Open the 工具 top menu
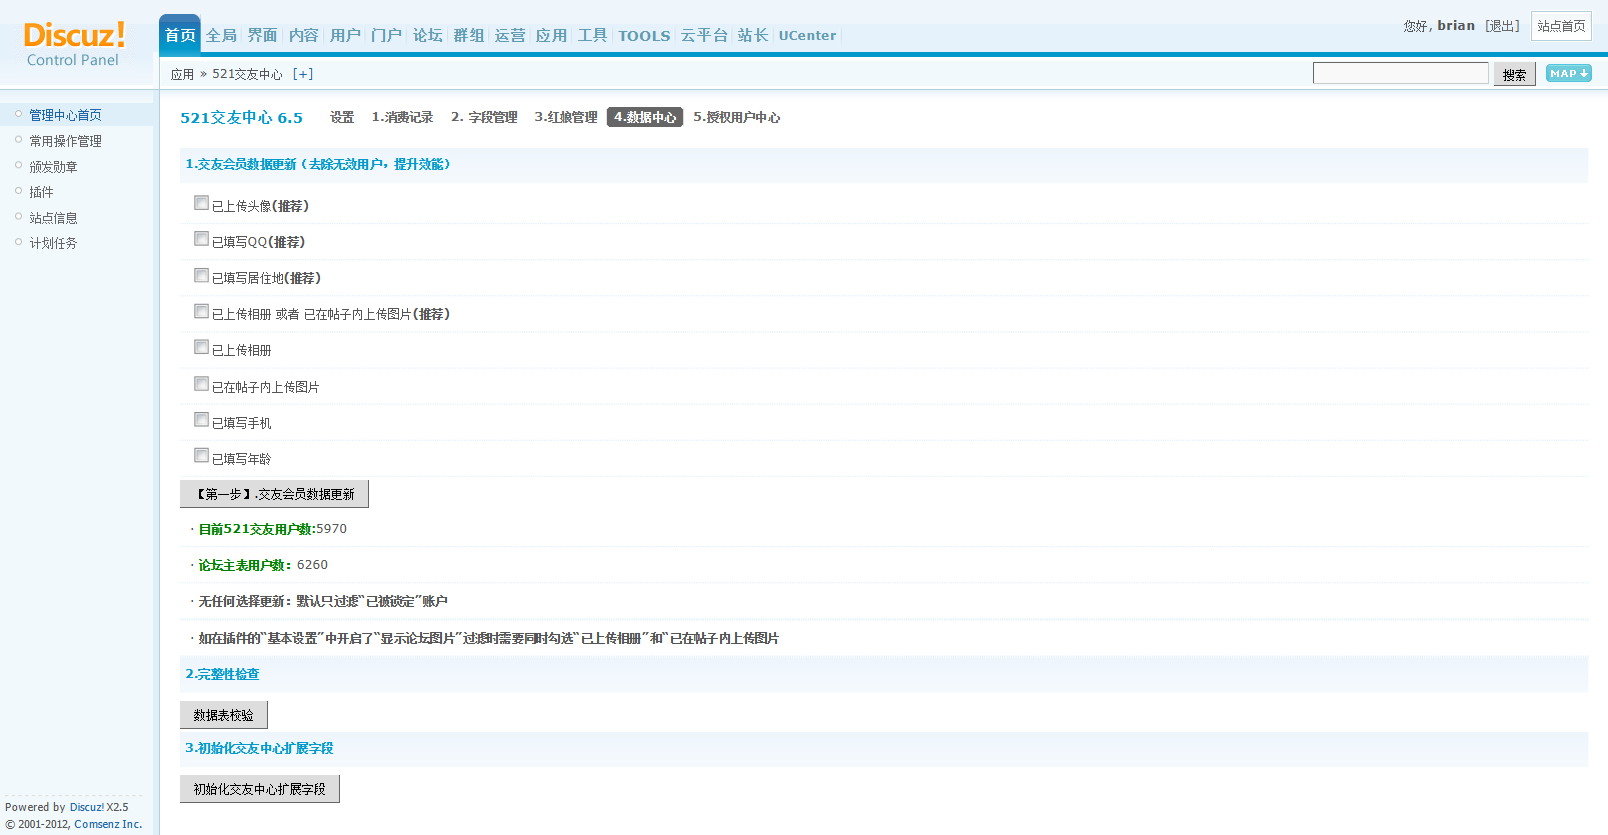1608x835 pixels. (592, 35)
